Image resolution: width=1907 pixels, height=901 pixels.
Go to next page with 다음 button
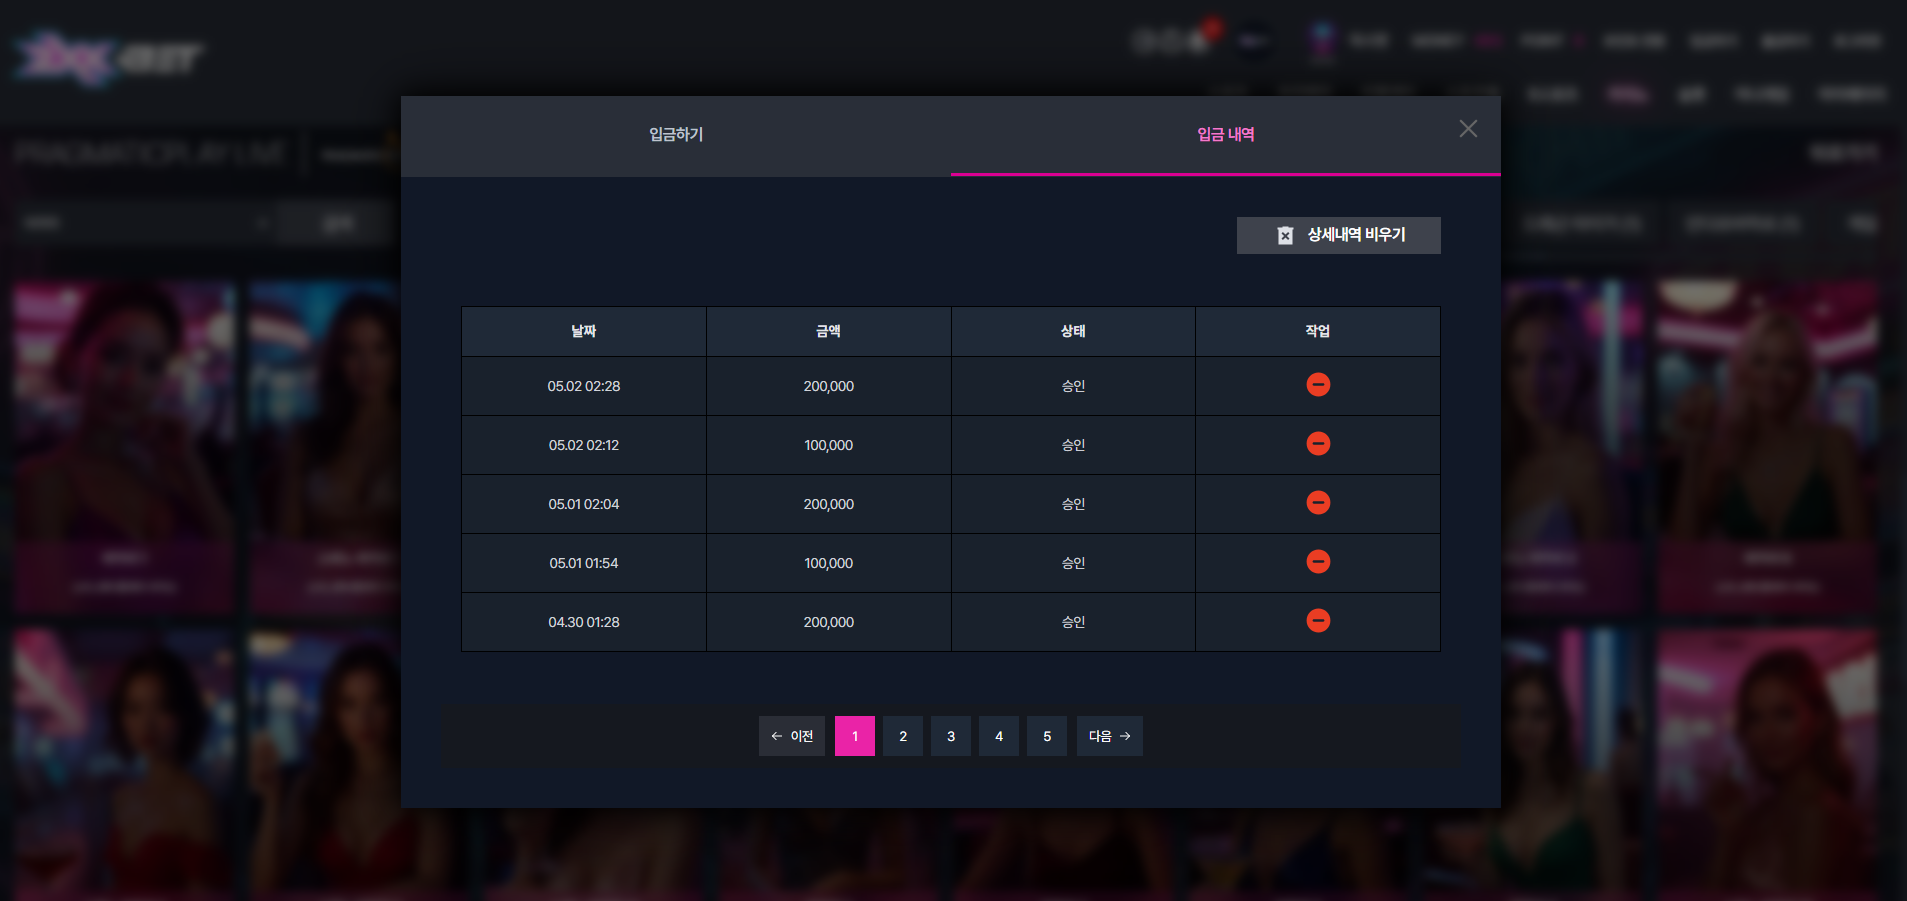pyautogui.click(x=1110, y=736)
